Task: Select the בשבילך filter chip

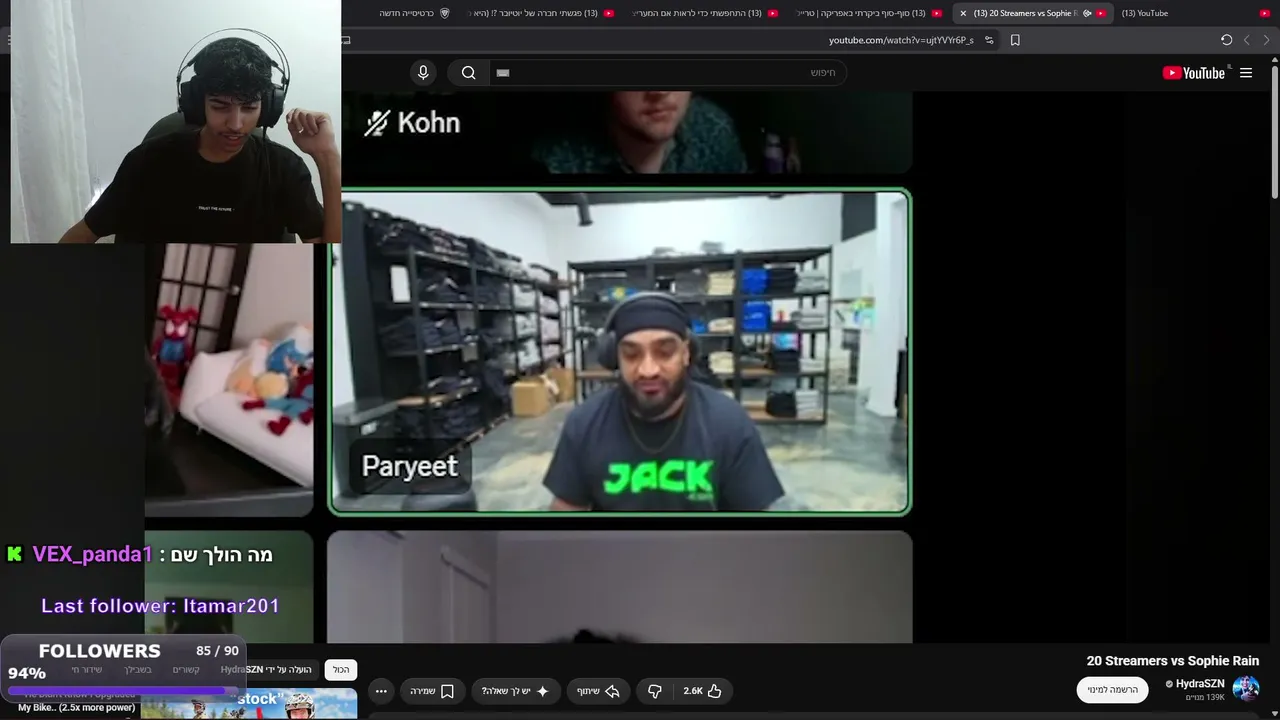Action: coord(138,670)
